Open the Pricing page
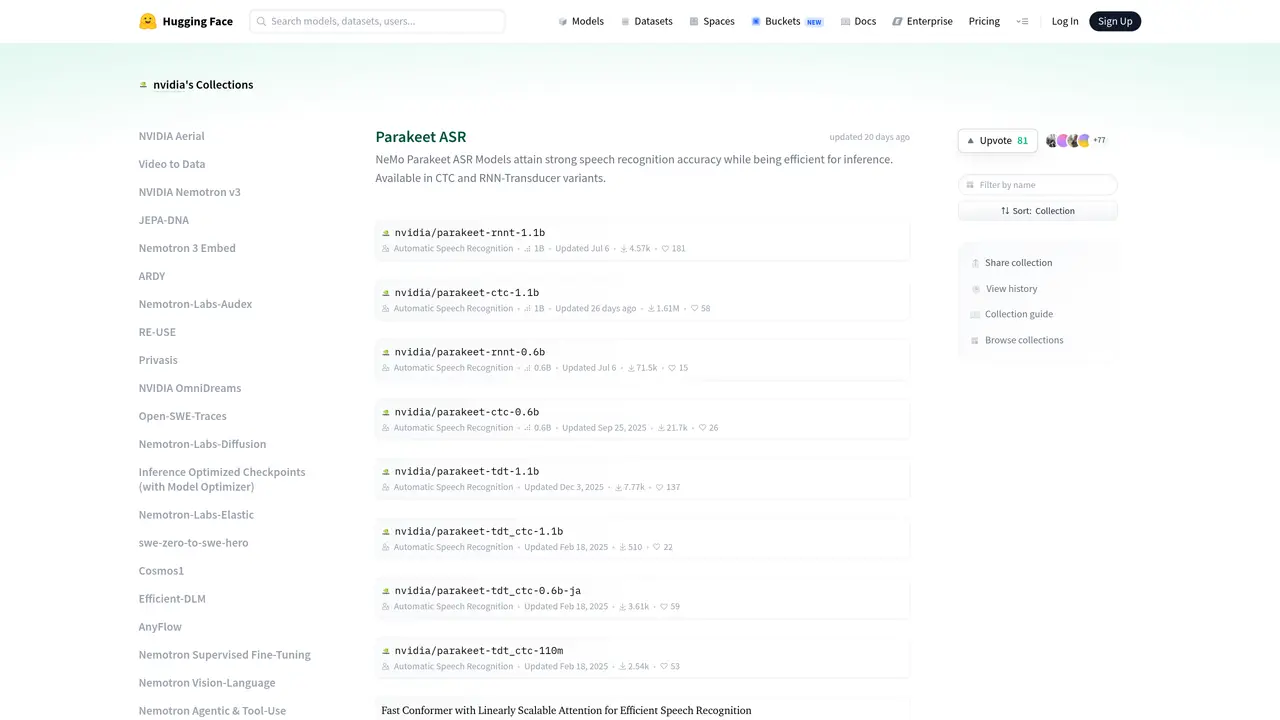Screen dimensions: 1280x720 (x=984, y=21)
